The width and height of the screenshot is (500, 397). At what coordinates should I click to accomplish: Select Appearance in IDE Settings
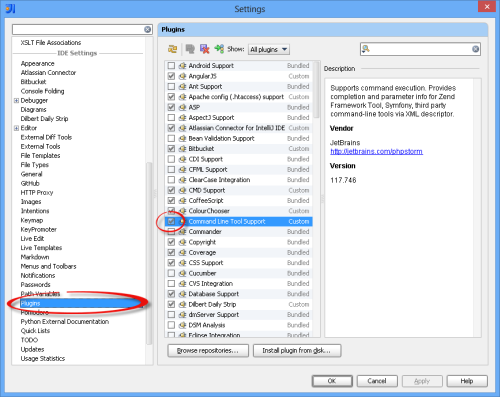click(x=37, y=63)
